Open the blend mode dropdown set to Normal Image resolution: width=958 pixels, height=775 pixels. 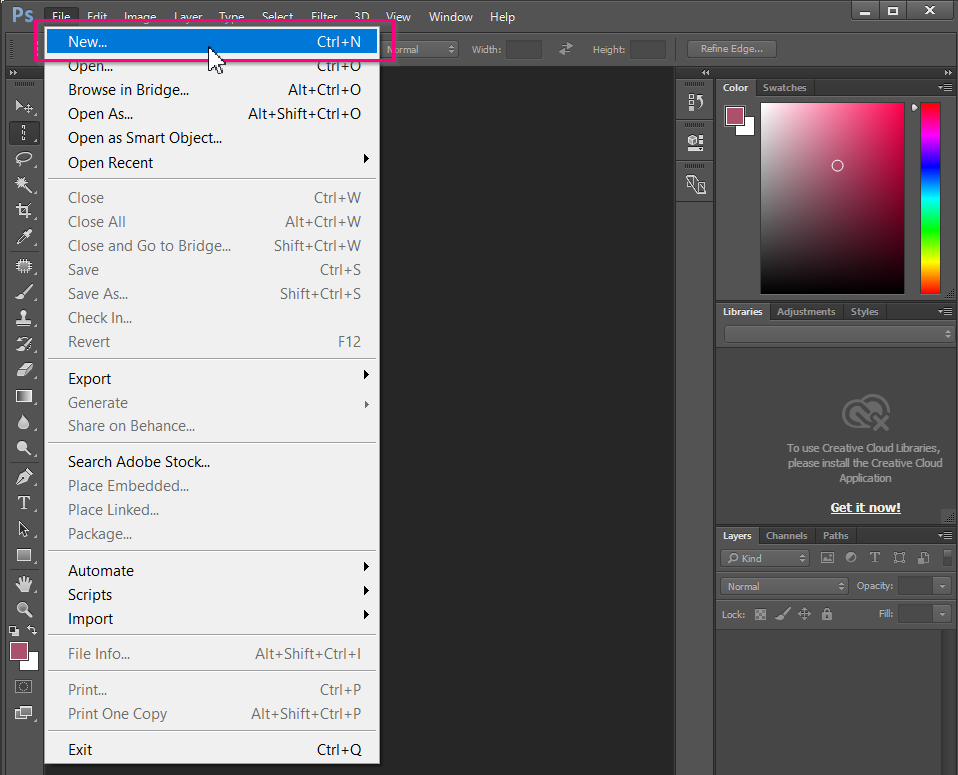pos(783,586)
